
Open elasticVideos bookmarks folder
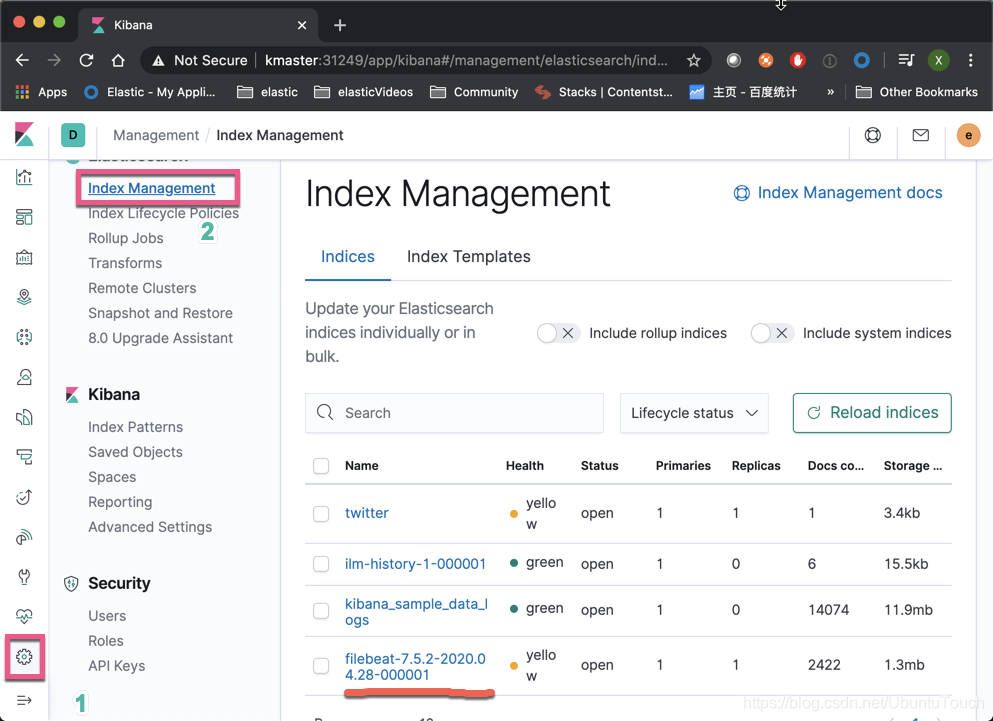pos(364,92)
